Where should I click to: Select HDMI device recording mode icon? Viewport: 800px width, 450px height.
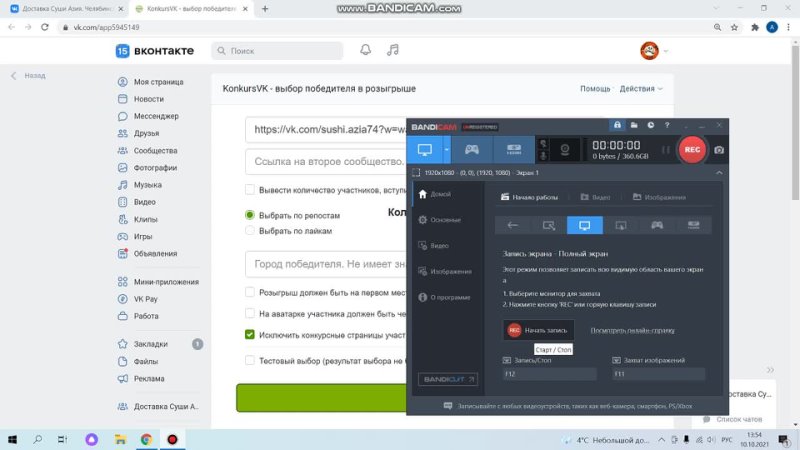point(513,149)
